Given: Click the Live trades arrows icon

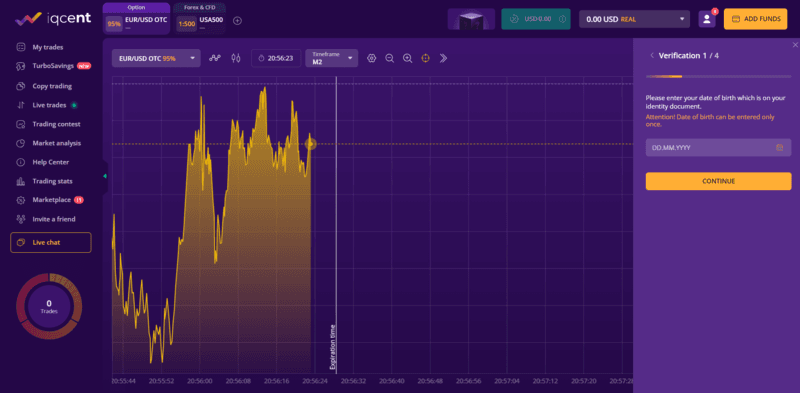Looking at the screenshot, I should [21, 105].
